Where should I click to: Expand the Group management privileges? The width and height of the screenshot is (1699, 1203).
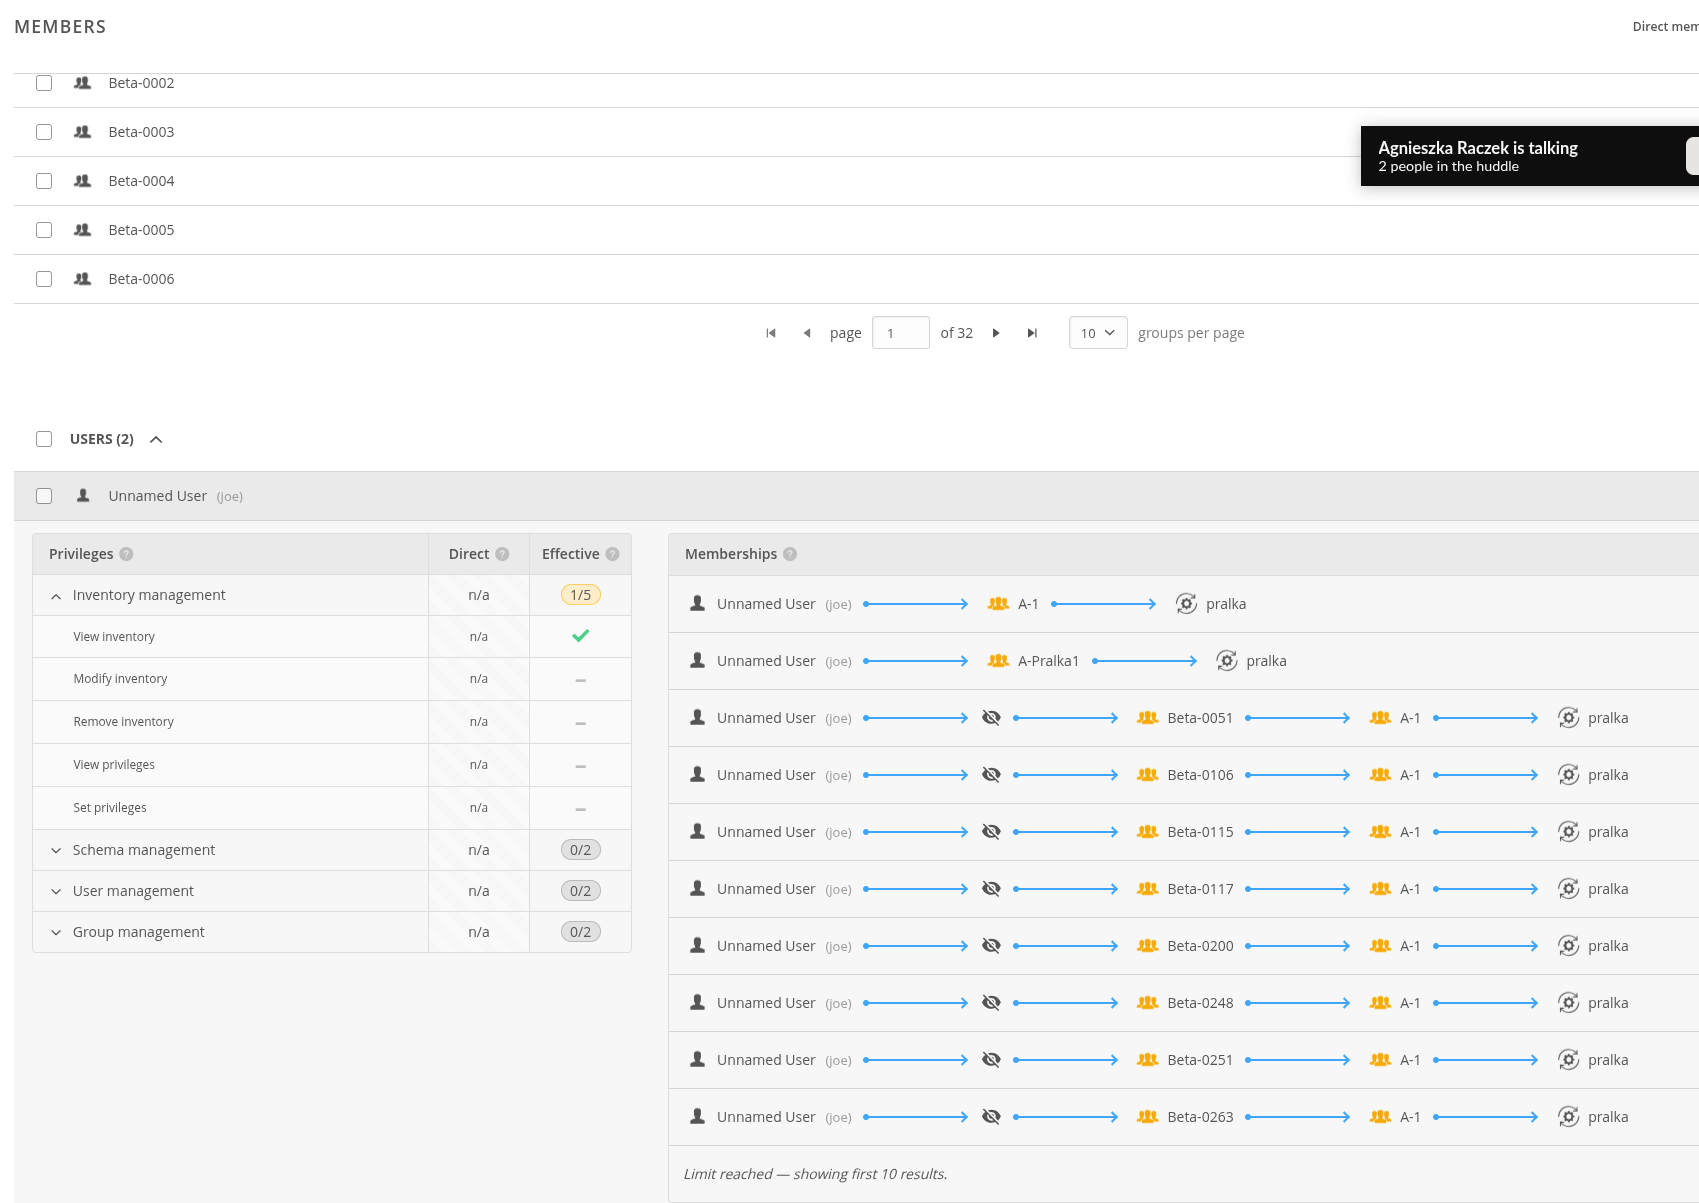coord(56,932)
